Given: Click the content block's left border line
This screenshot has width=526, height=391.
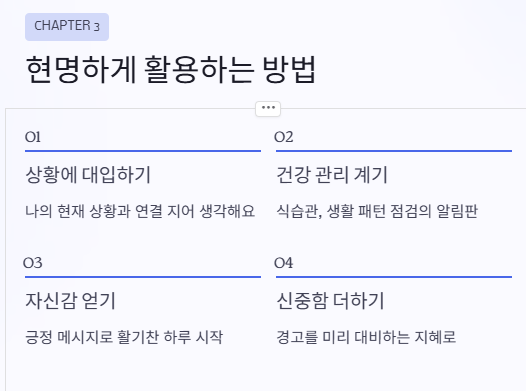Looking at the screenshot, I should [5, 249].
